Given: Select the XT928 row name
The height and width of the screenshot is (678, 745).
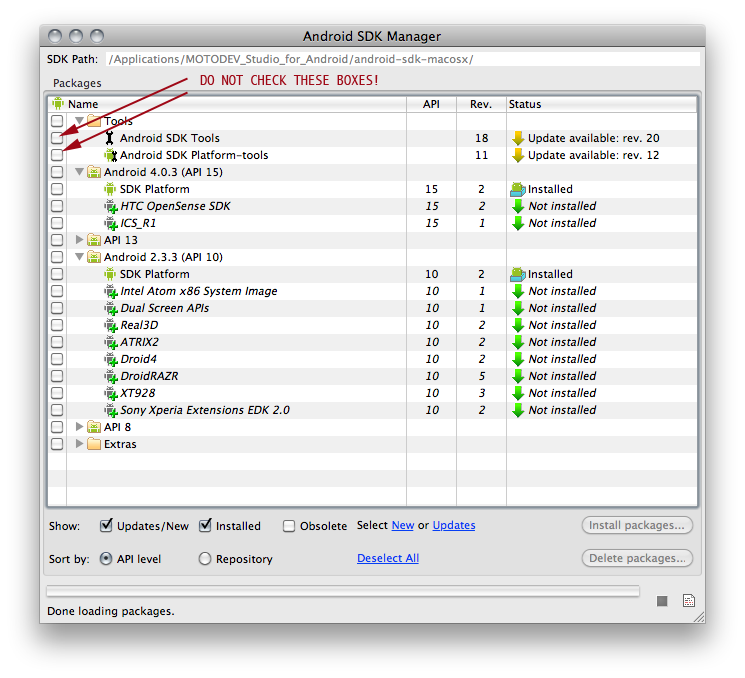Looking at the screenshot, I should 138,393.
